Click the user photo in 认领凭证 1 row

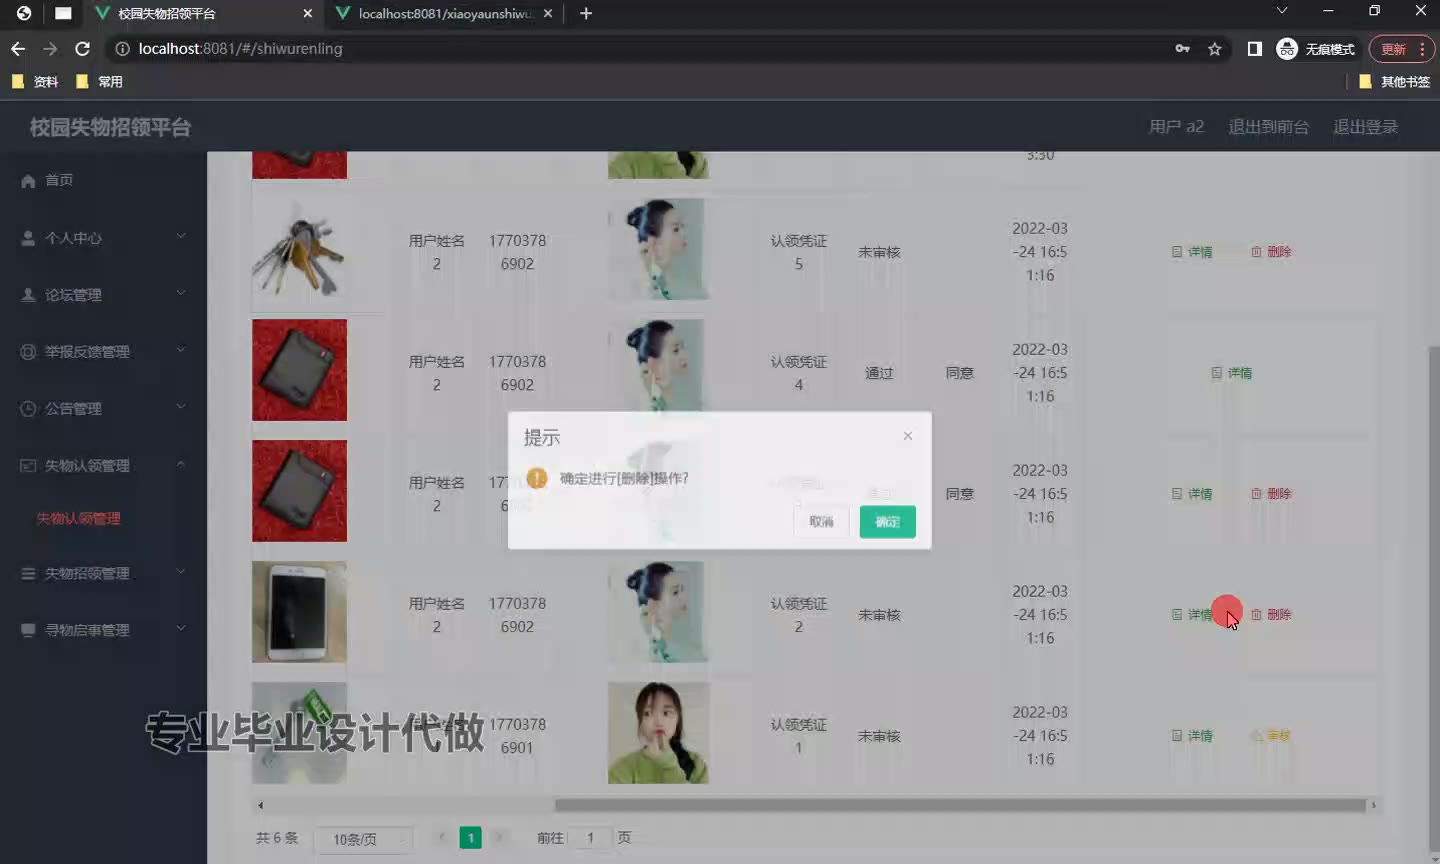(x=658, y=733)
